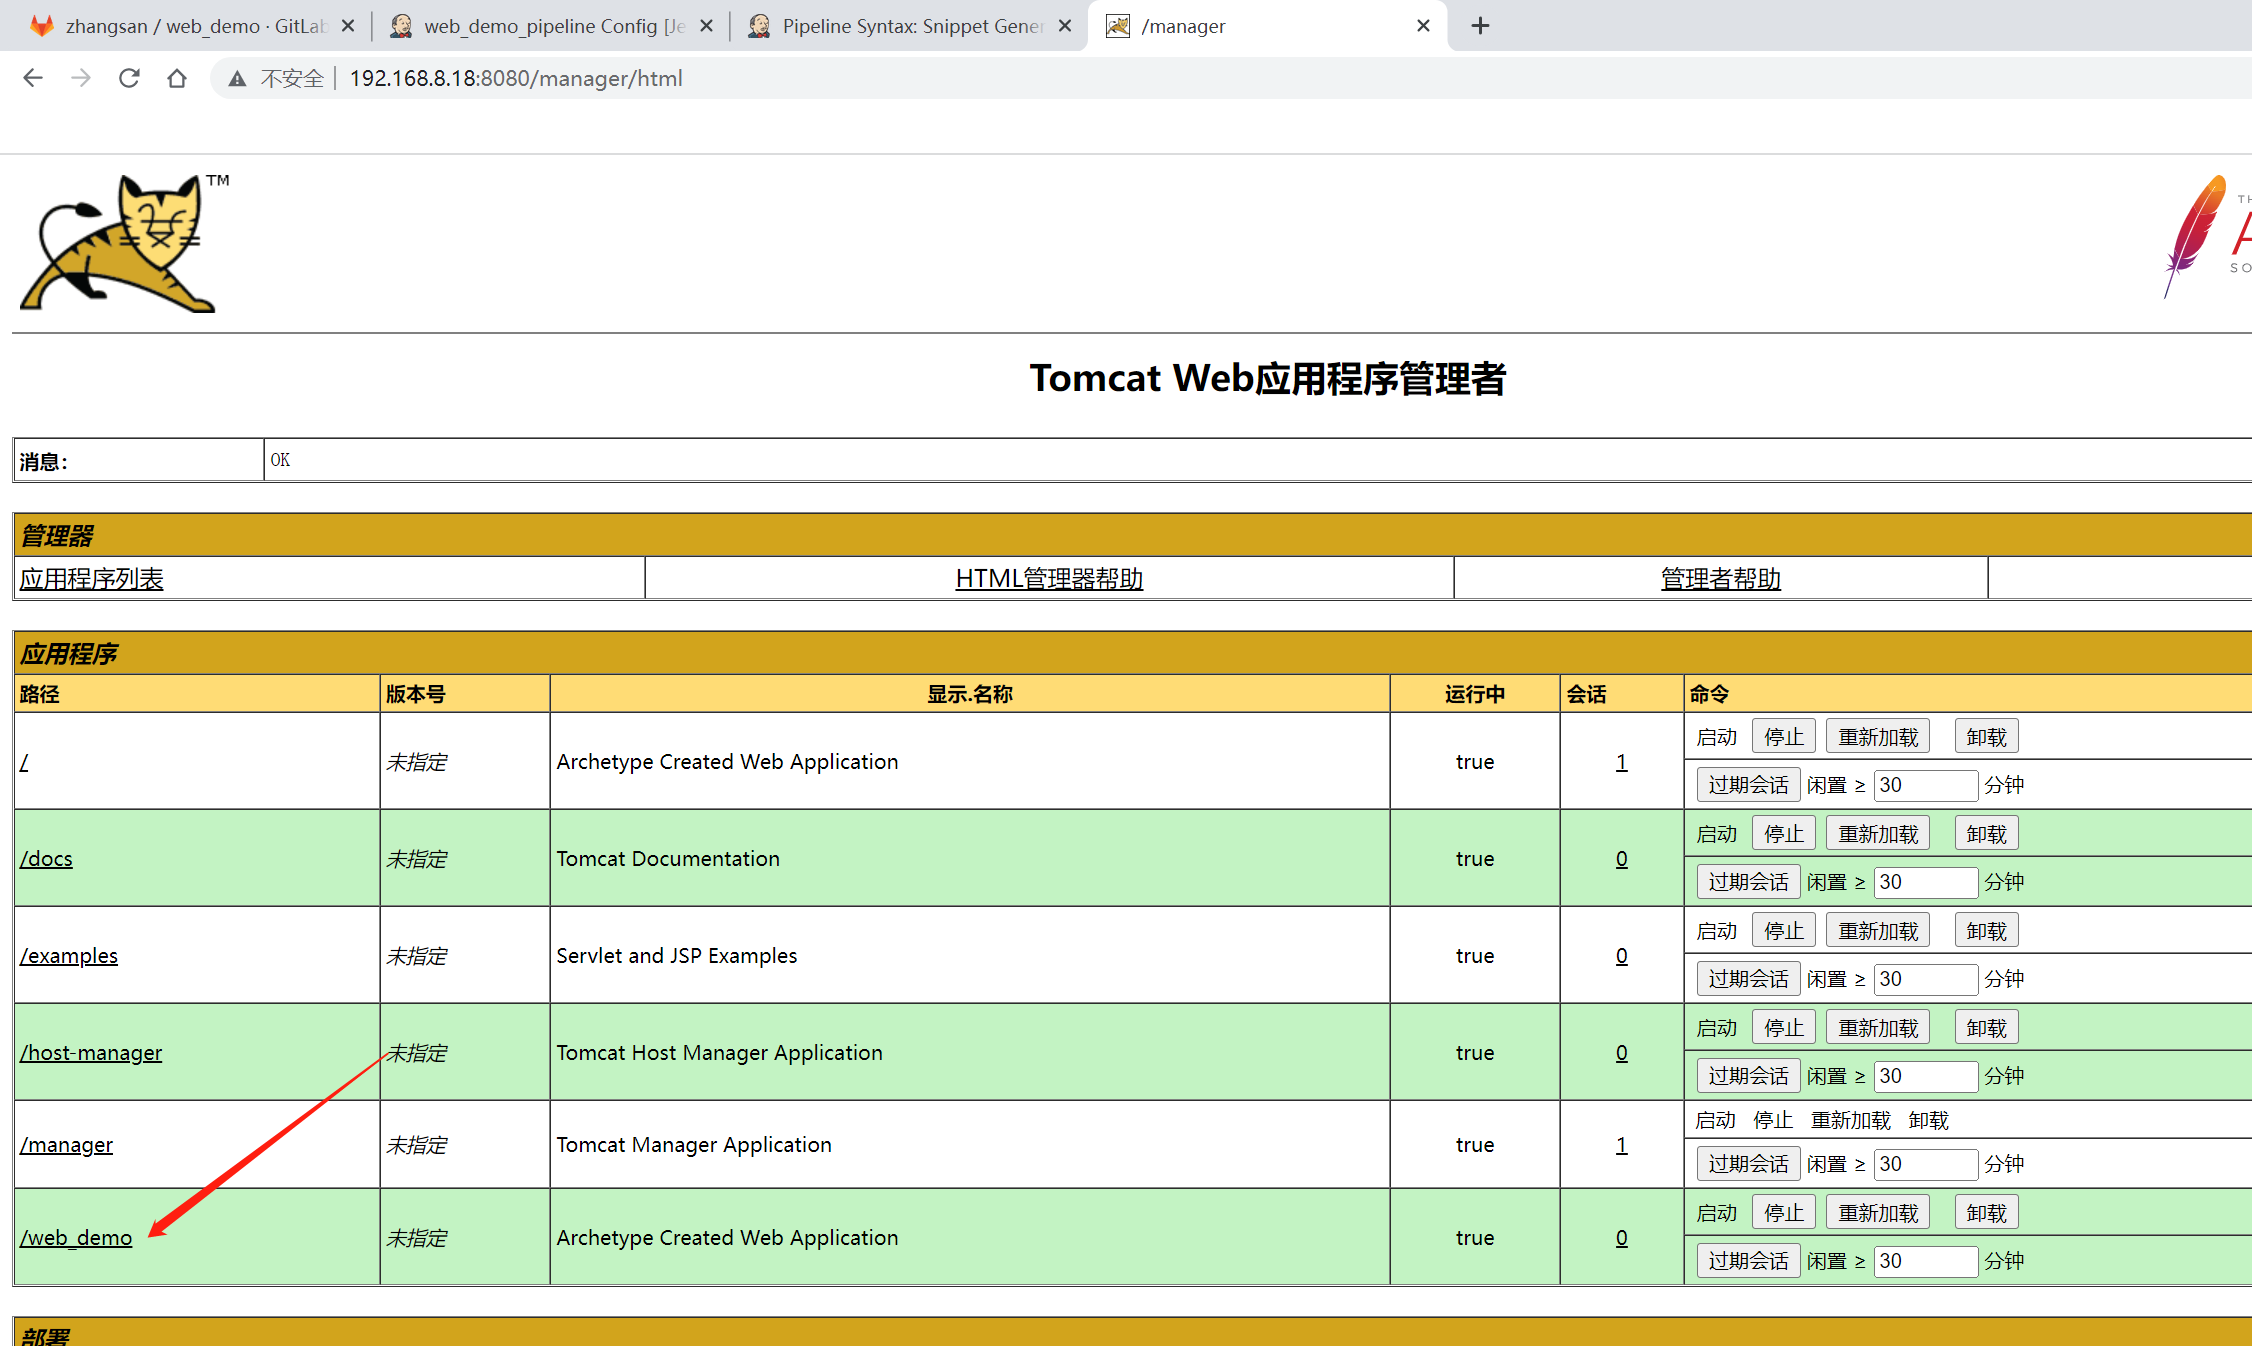Click idle minutes field for /host-manager

1925,1076
